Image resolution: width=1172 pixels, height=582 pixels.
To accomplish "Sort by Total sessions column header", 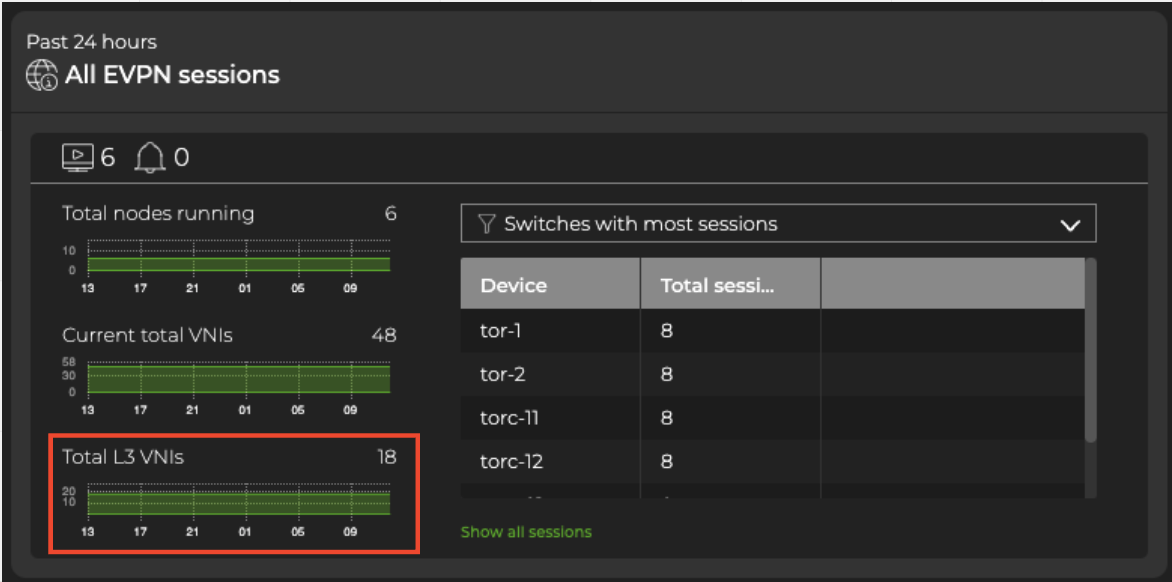I will click(x=718, y=285).
